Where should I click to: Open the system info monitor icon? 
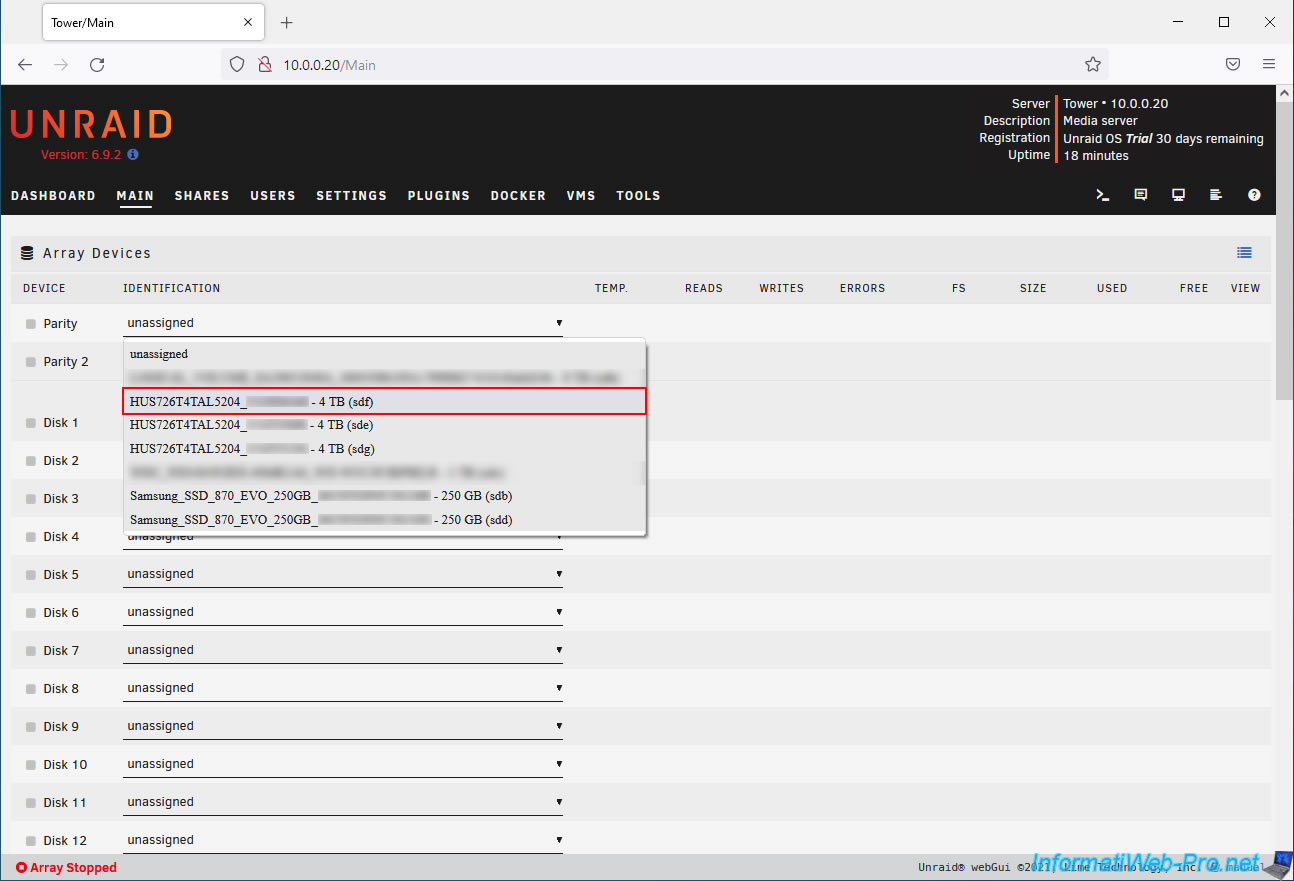(1178, 195)
